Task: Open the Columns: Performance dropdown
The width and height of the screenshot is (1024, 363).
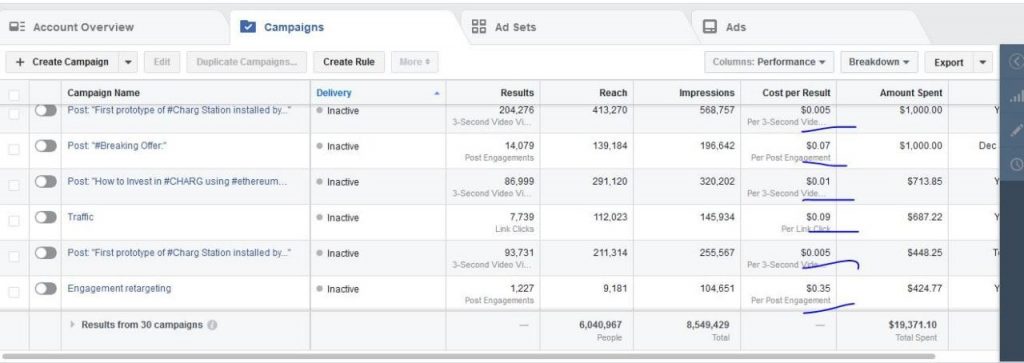Action: pos(769,62)
